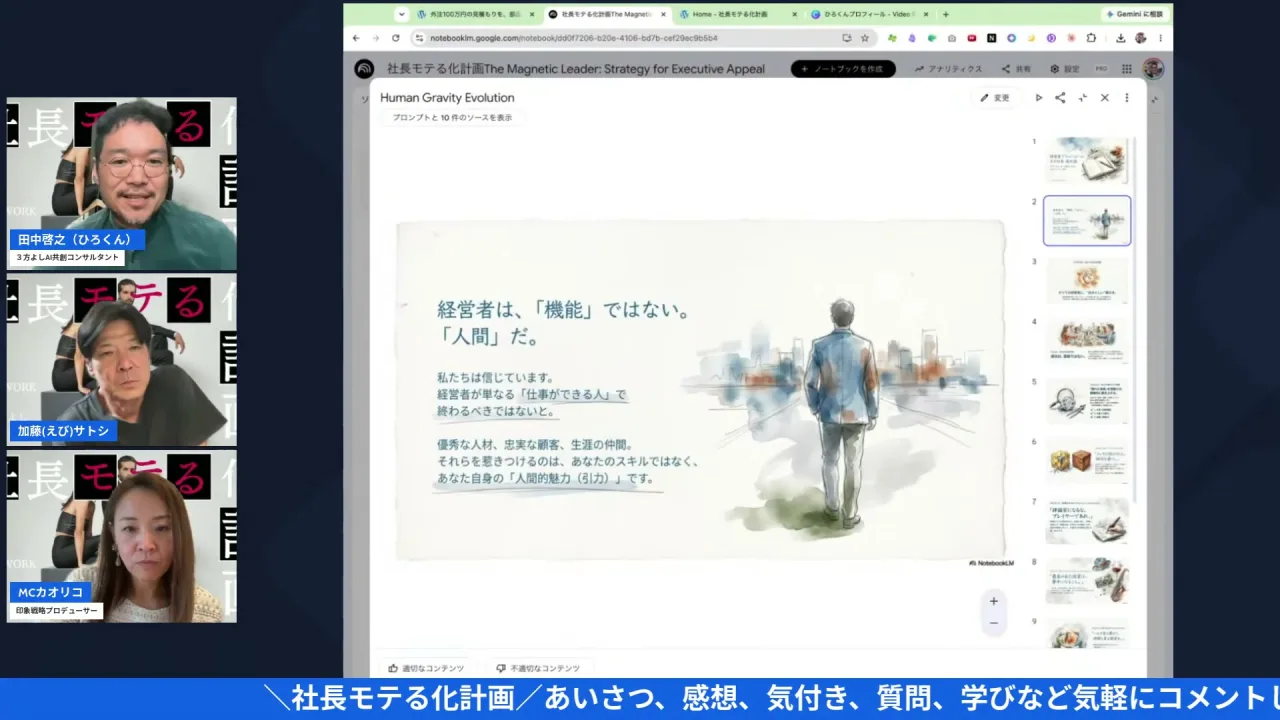Click the PRO badge
Image resolution: width=1280 pixels, height=720 pixels.
(1101, 69)
